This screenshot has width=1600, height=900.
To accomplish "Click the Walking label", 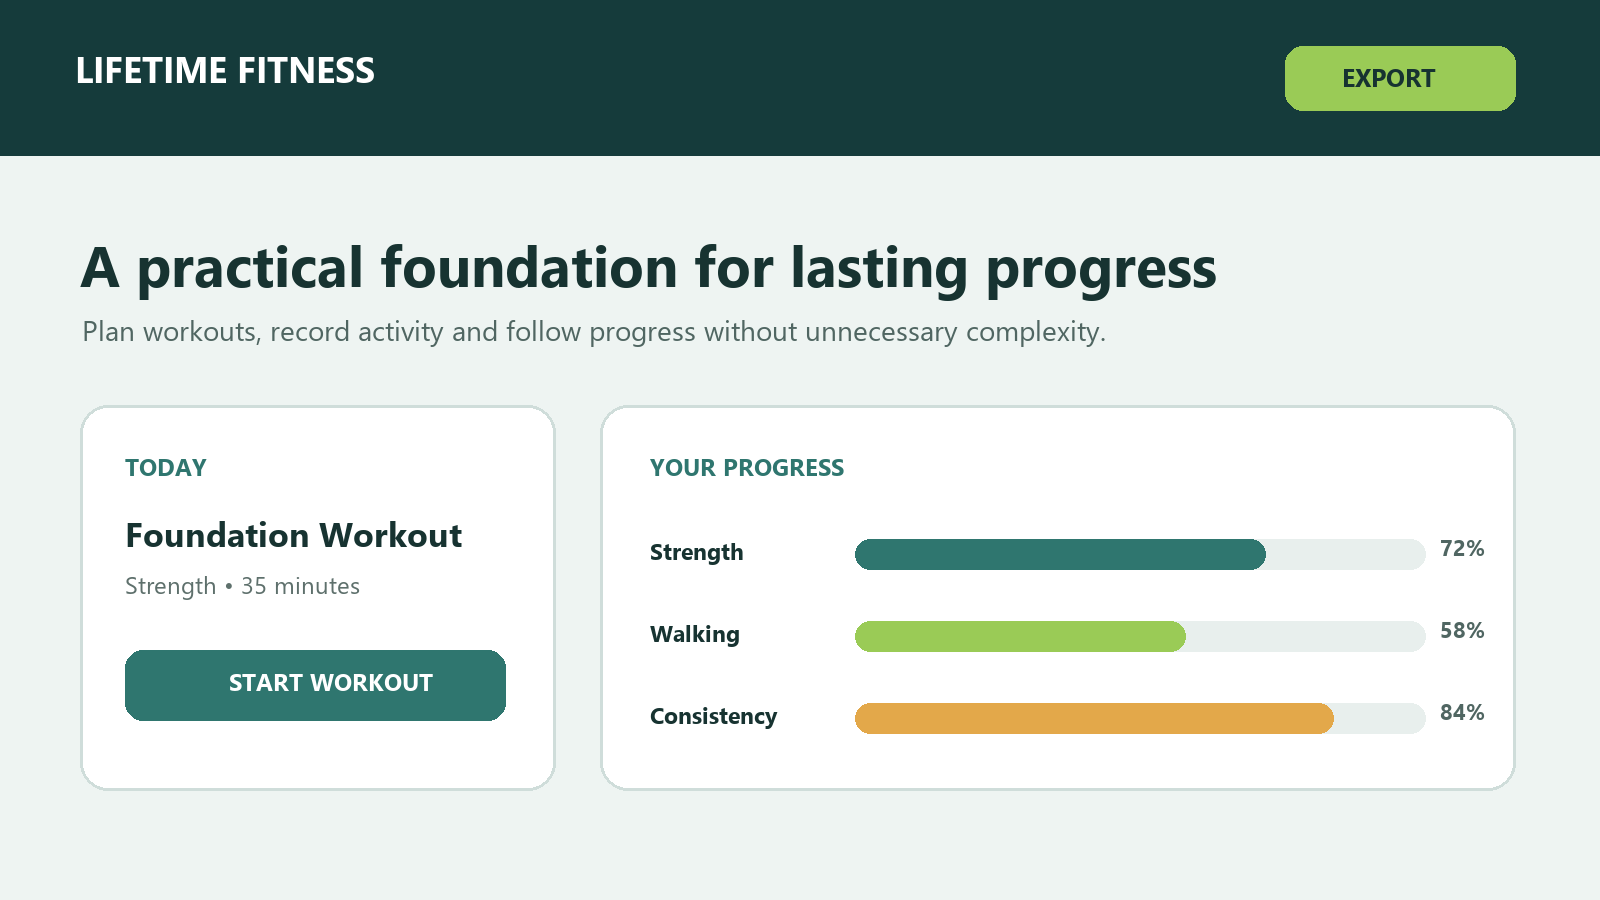I will tap(695, 635).
